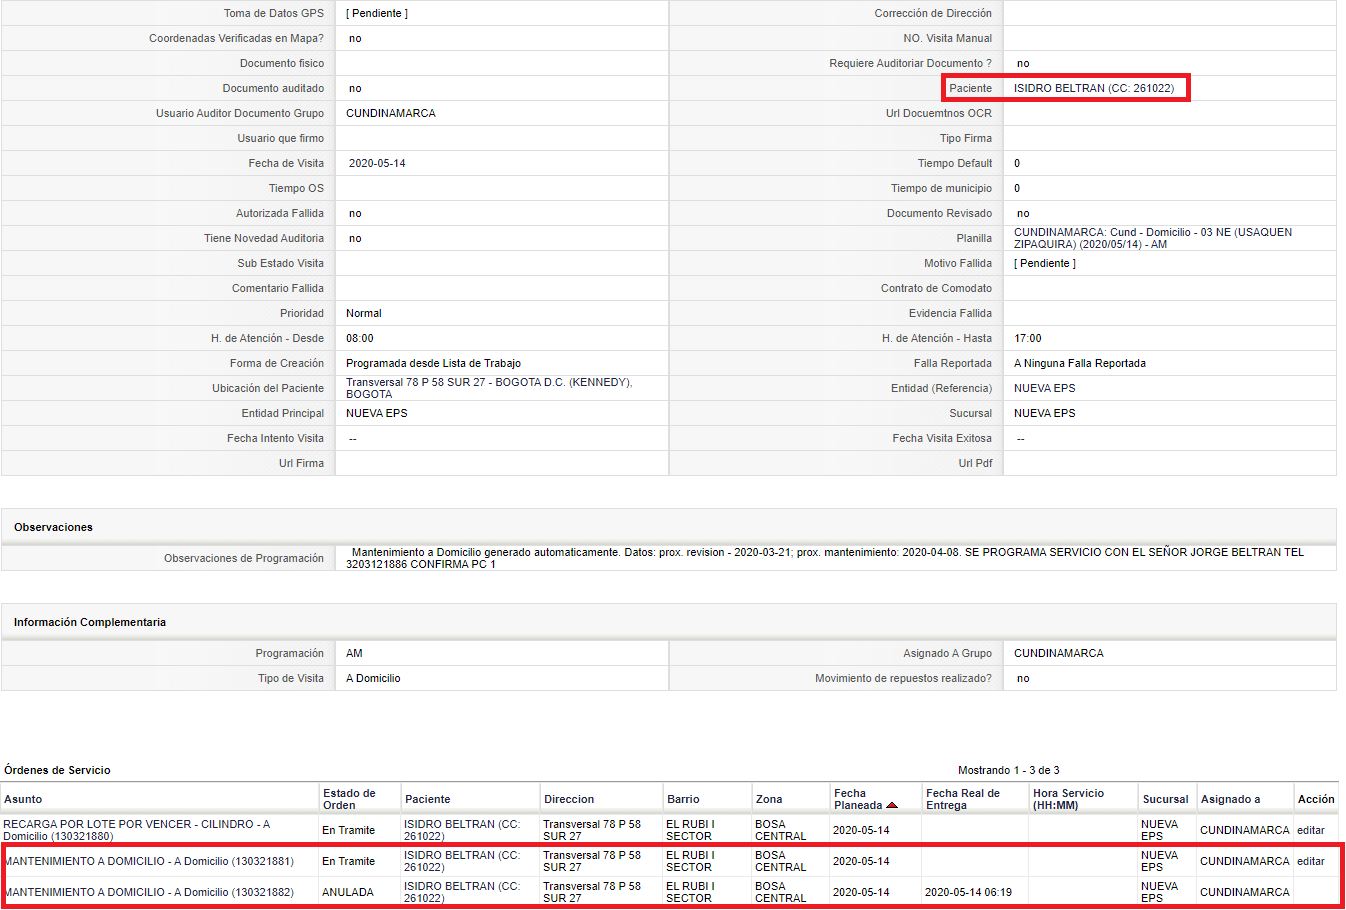Click Asignado A Grupo value CUNDINAMARCA
This screenshot has height=910, width=1346.
pos(1059,653)
